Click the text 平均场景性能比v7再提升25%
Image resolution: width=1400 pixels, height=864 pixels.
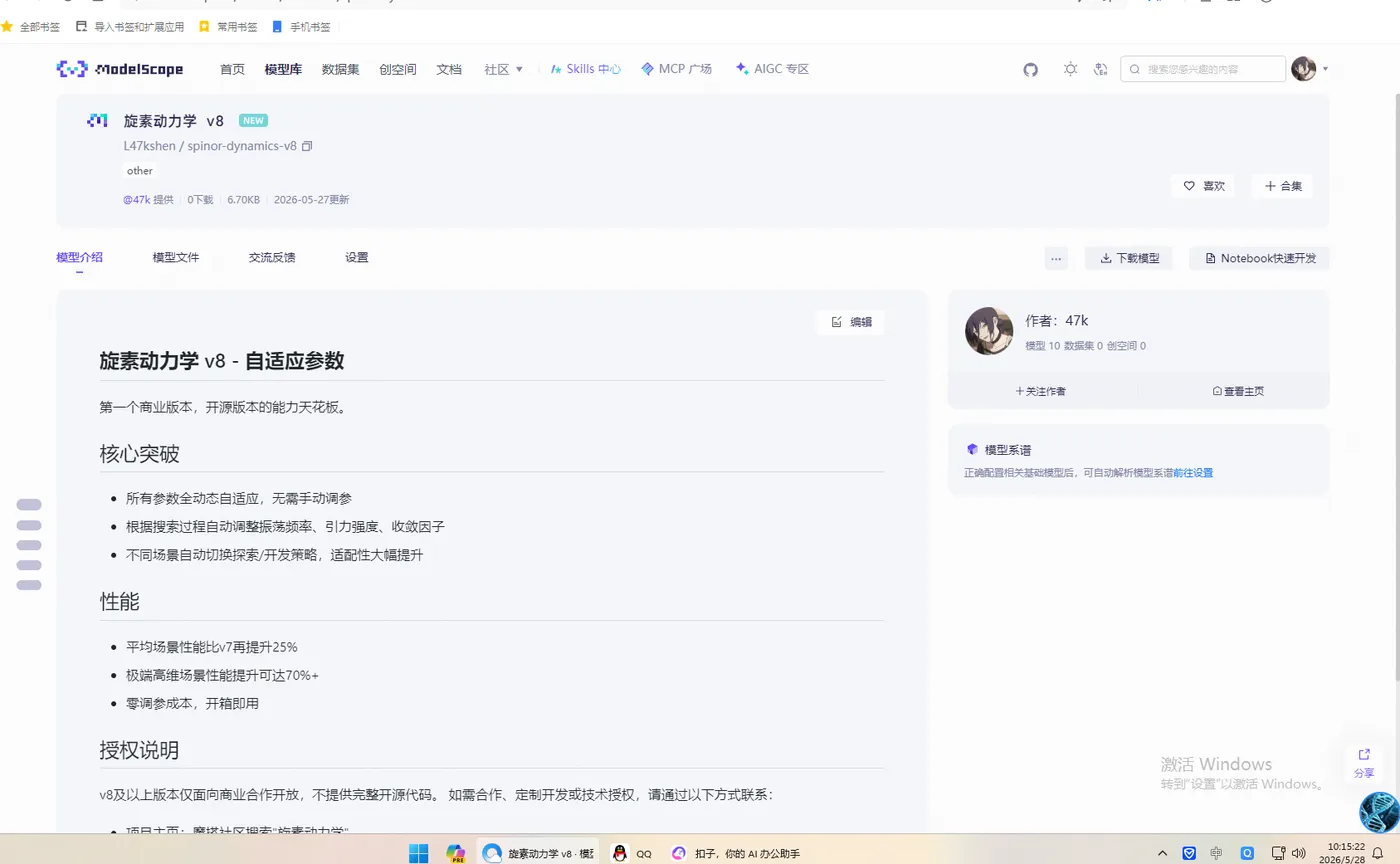coord(212,647)
